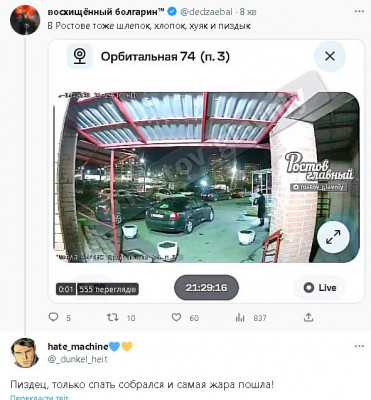Click the 21:29:16 timestamp pill
The height and width of the screenshot is (400, 371).
click(206, 287)
